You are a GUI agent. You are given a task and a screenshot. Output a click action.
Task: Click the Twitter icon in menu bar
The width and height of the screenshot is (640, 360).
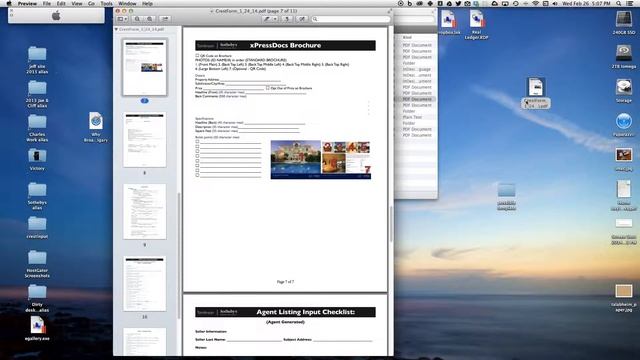(458, 3)
